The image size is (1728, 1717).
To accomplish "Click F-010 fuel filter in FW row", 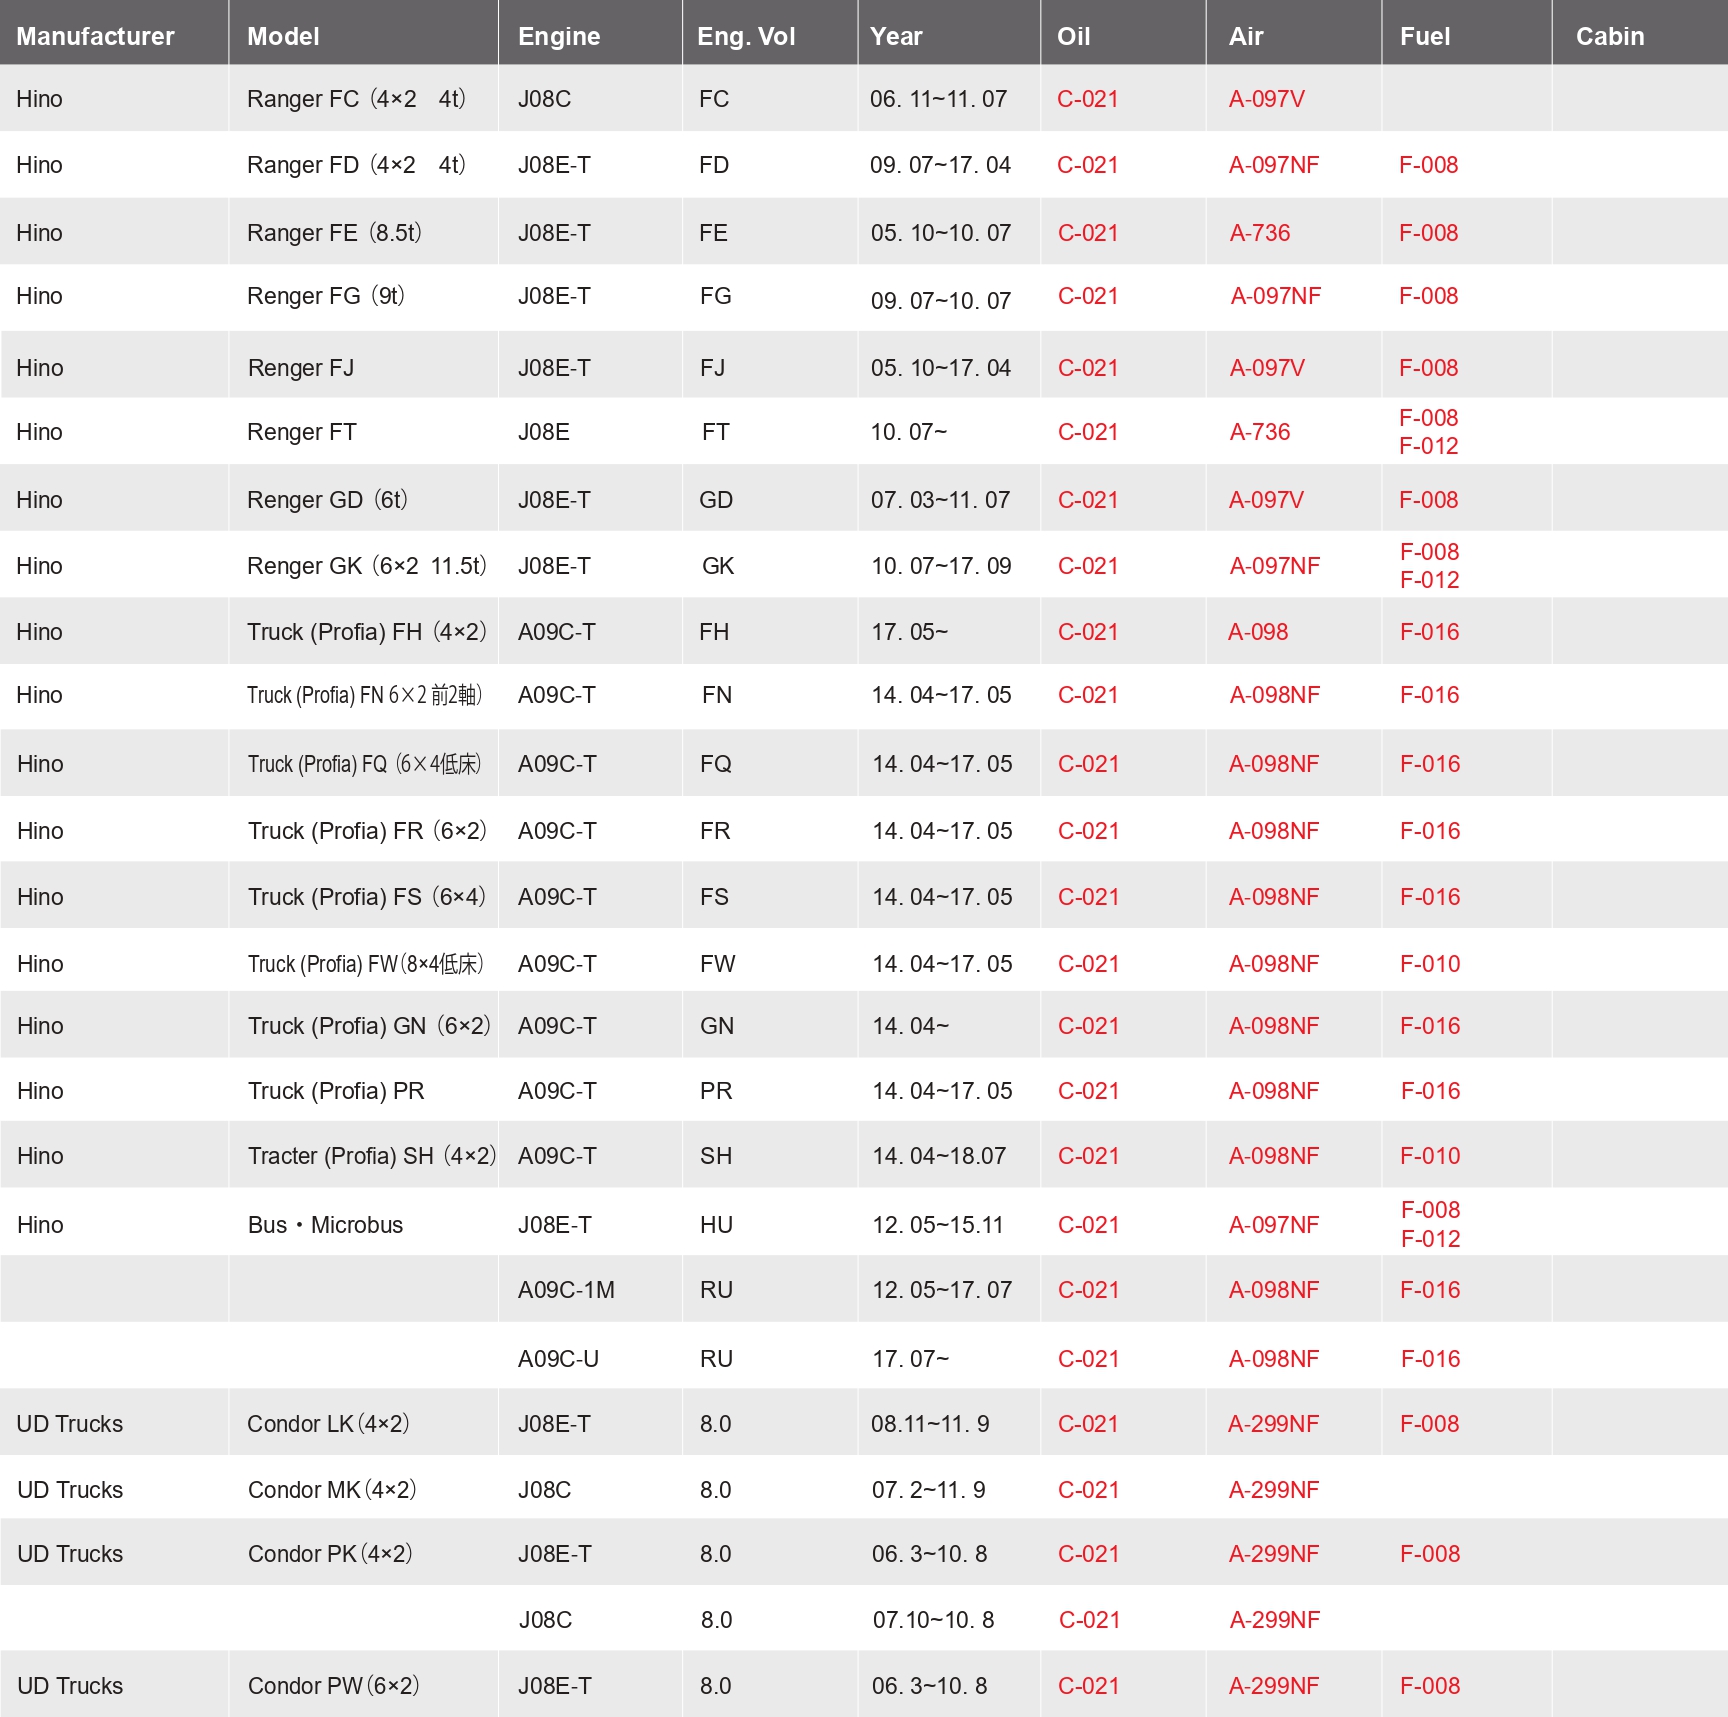I will (x=1430, y=964).
